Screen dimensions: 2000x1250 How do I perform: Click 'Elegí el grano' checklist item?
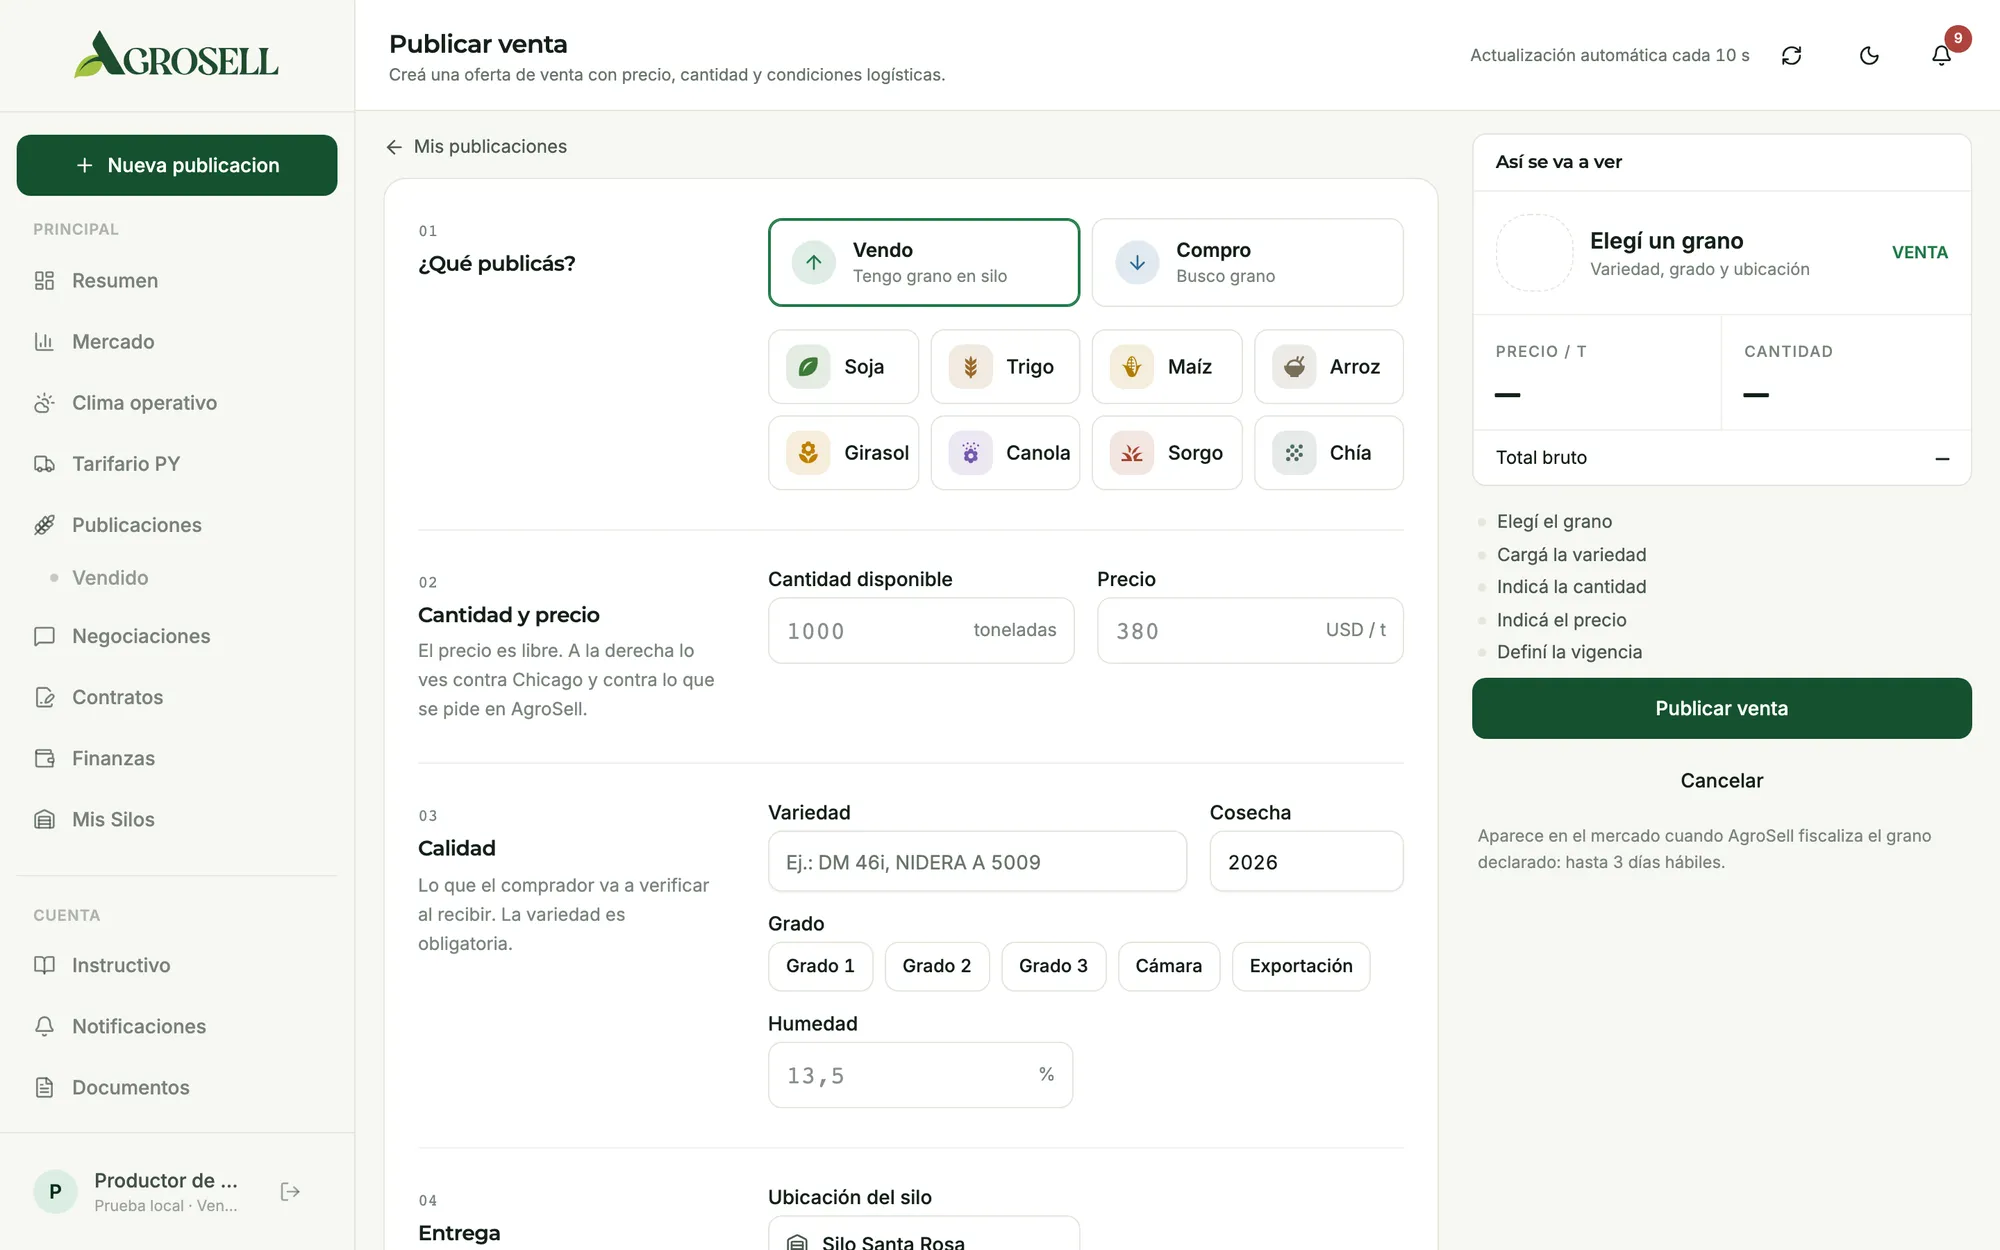coord(1554,522)
